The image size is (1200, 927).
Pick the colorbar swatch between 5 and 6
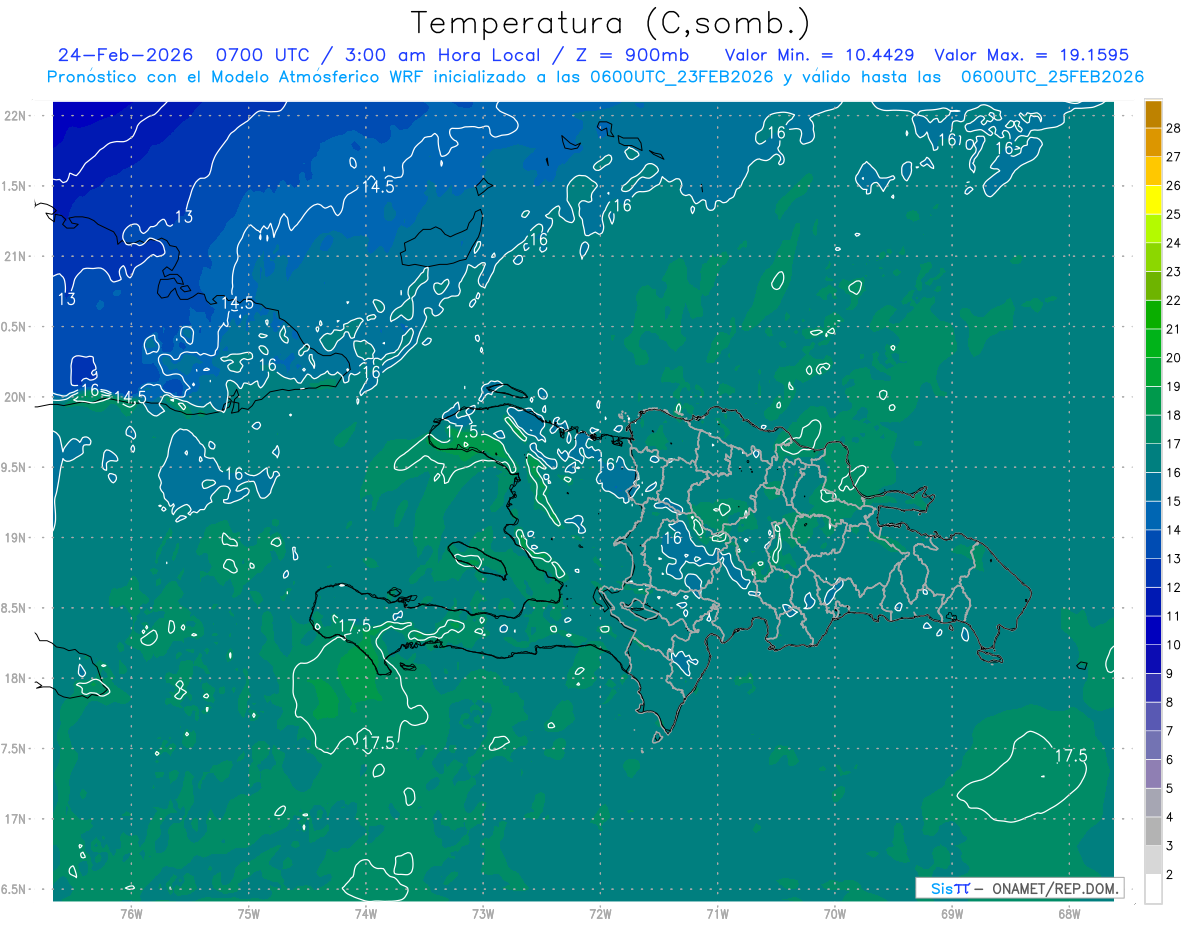pyautogui.click(x=1153, y=774)
